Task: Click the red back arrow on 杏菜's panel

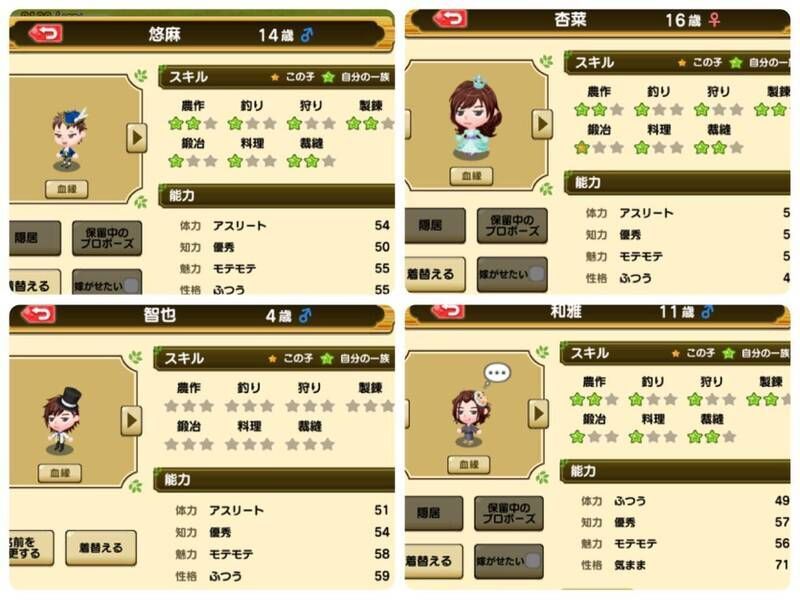Action: coord(449,19)
